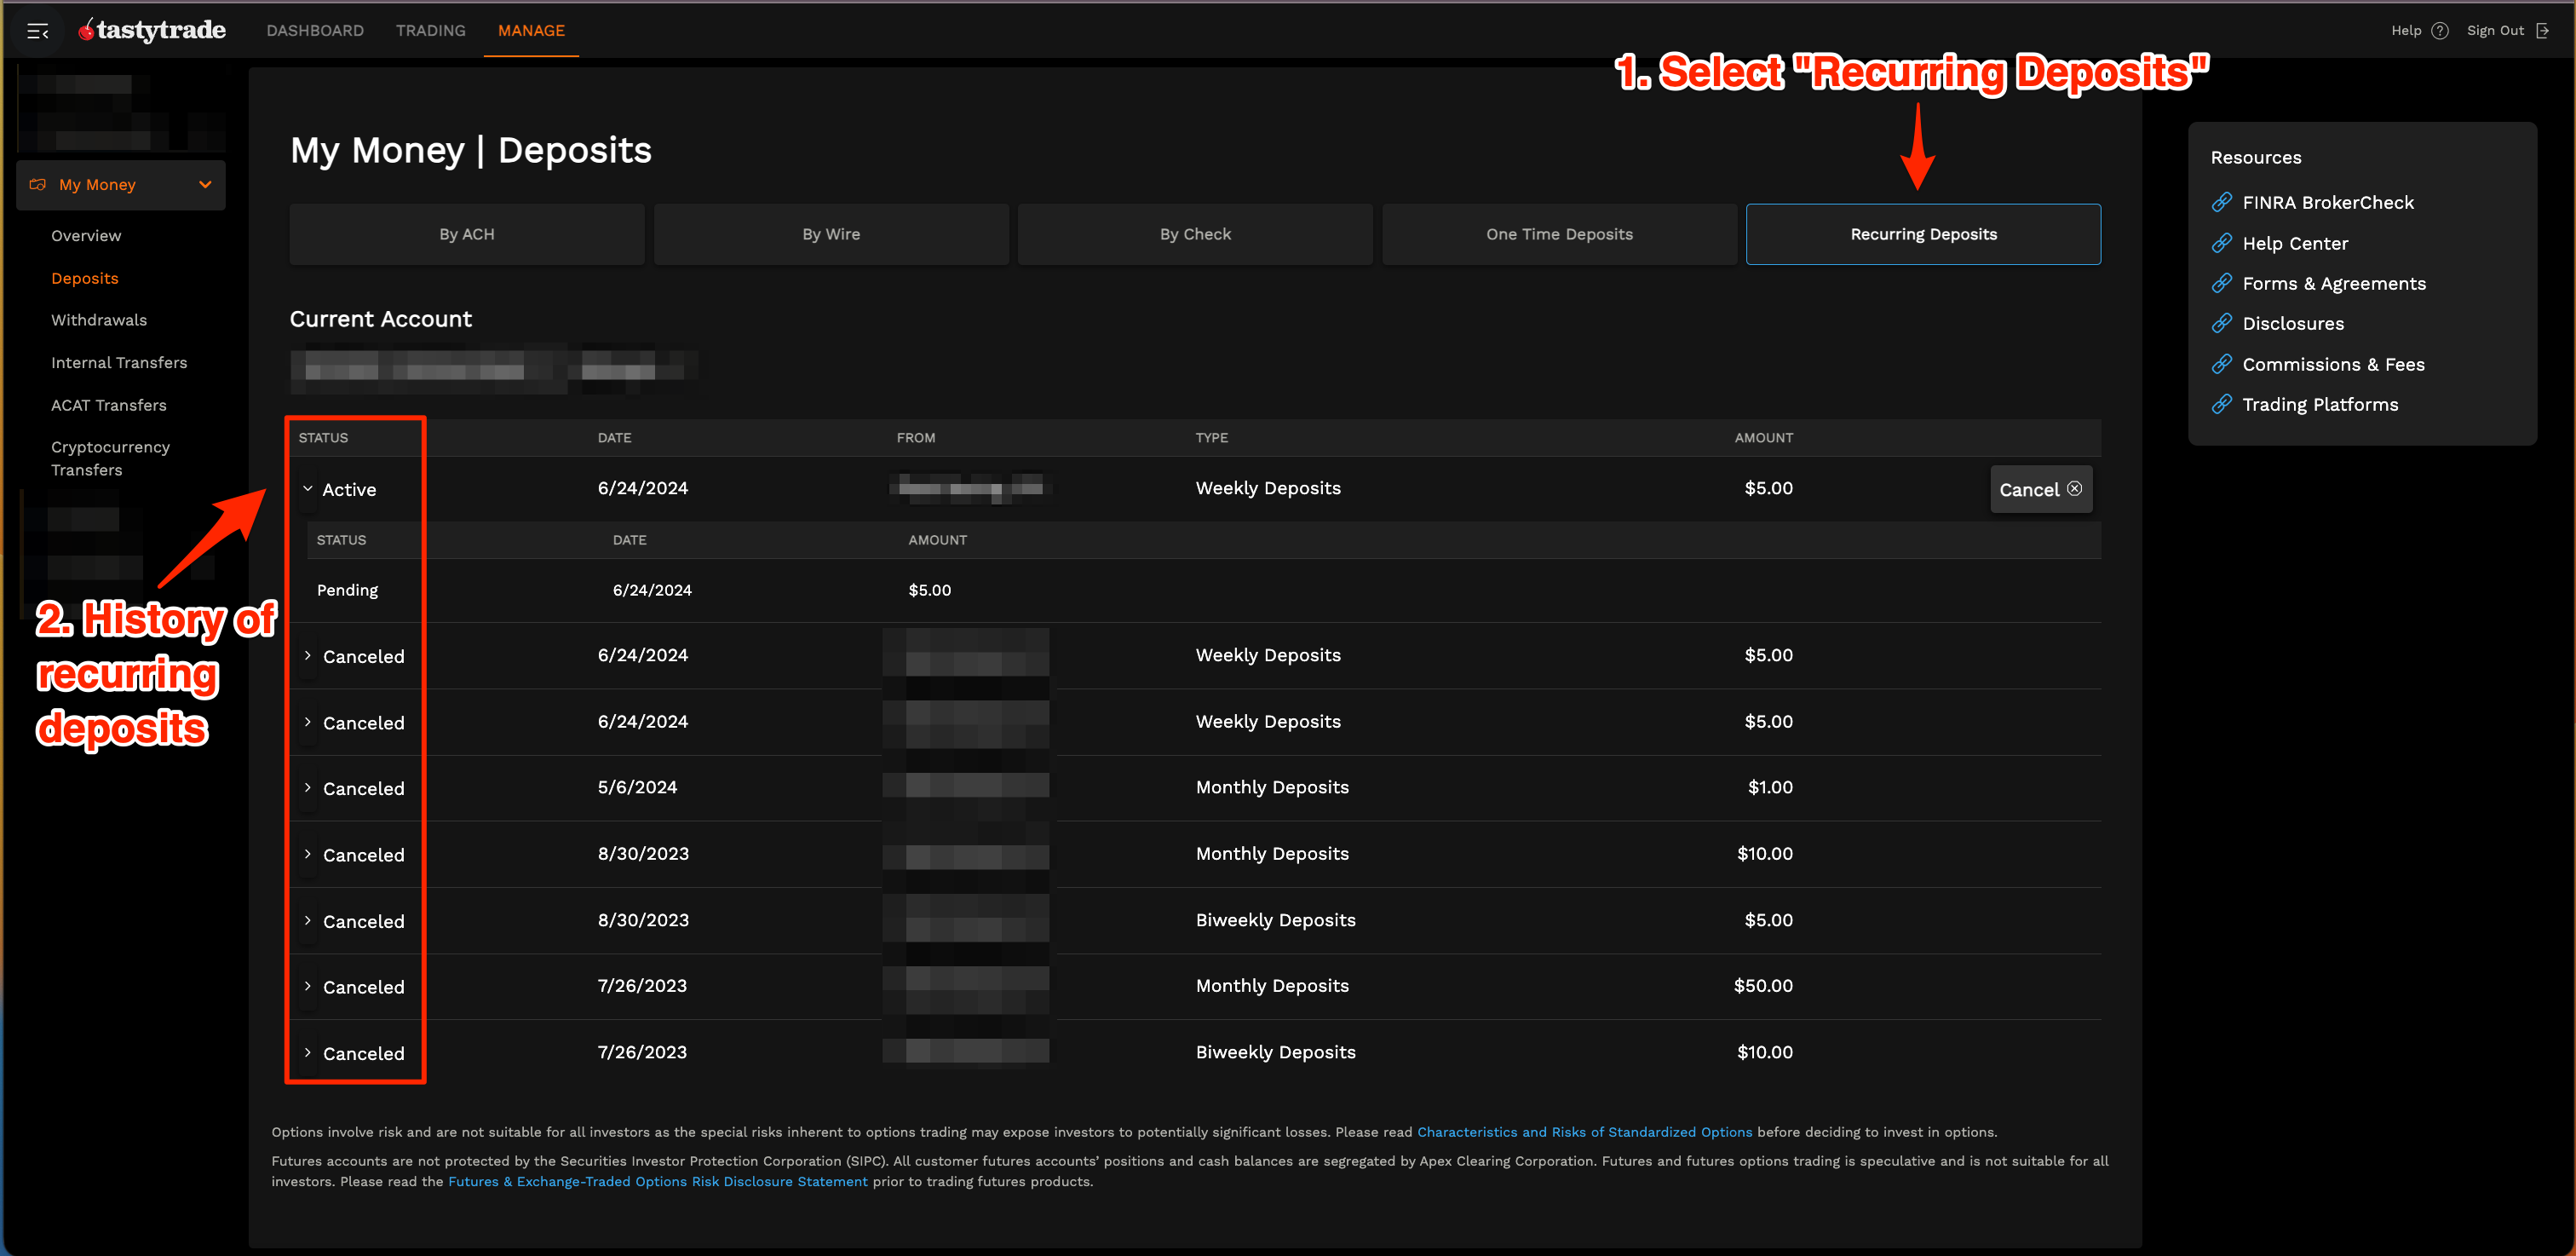Image resolution: width=2576 pixels, height=1256 pixels.
Task: Click the link icon beside Disclosures
Action: (x=2222, y=323)
